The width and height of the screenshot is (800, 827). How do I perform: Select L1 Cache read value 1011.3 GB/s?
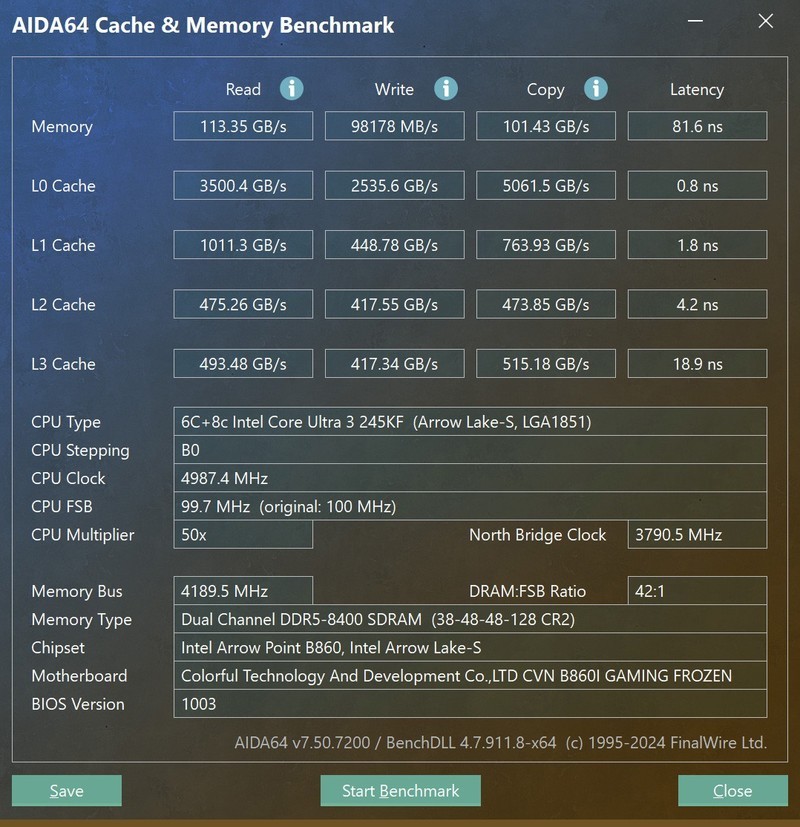pos(243,245)
